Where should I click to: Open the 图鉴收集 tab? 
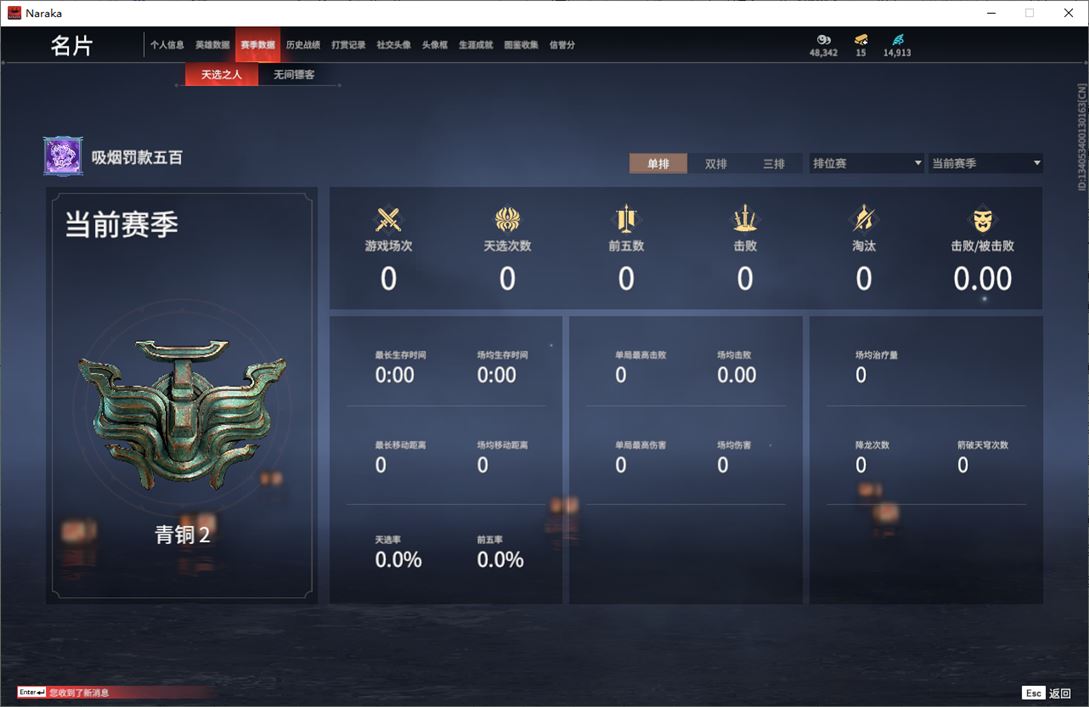point(521,44)
